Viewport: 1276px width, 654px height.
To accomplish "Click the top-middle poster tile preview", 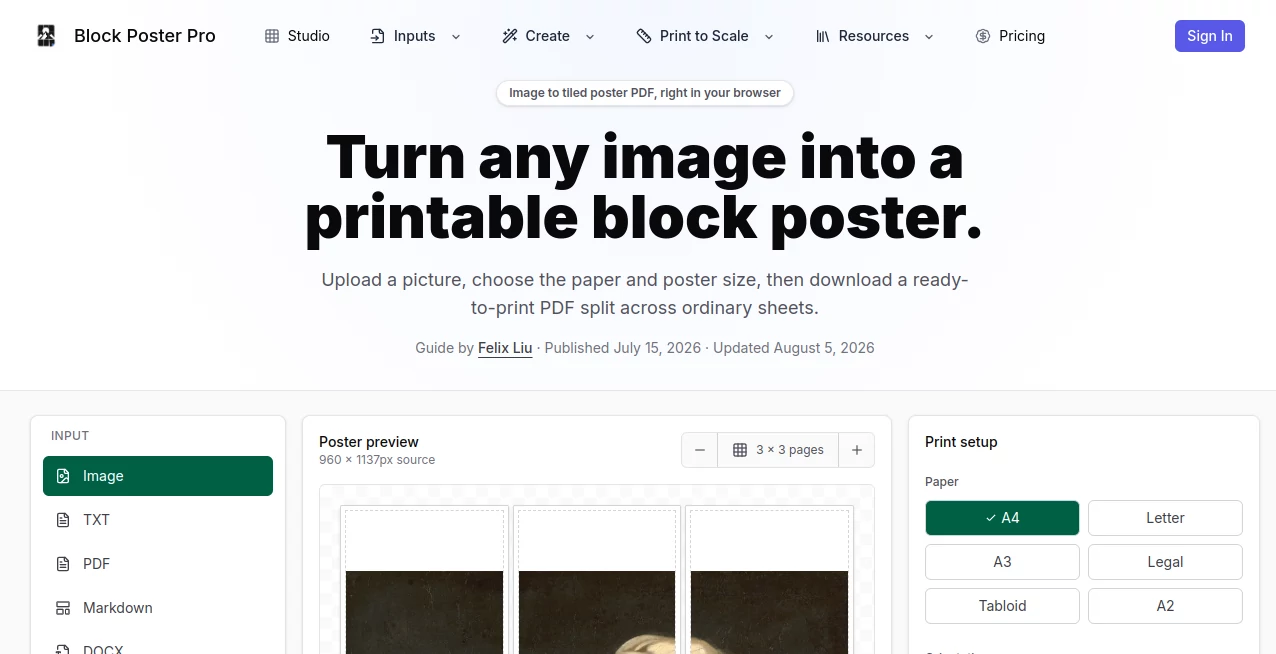I will tap(597, 580).
